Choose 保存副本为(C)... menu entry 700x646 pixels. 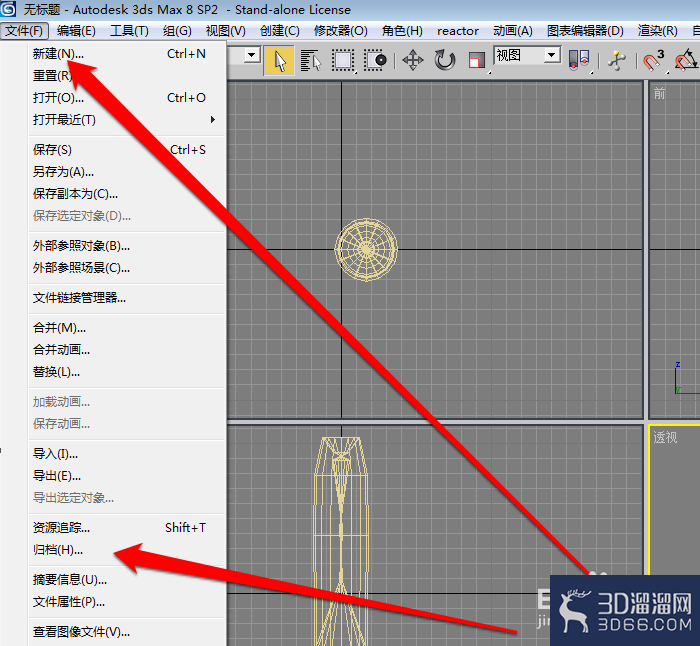127,193
